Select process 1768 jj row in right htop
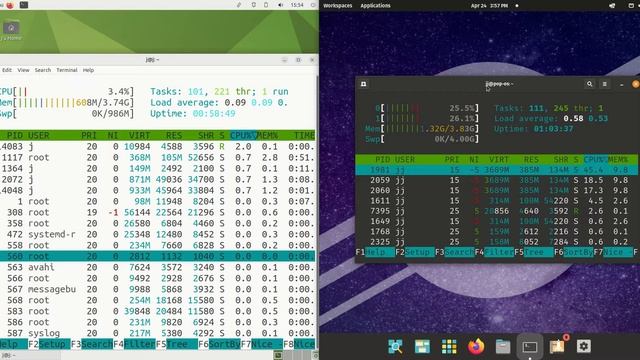 pos(496,231)
